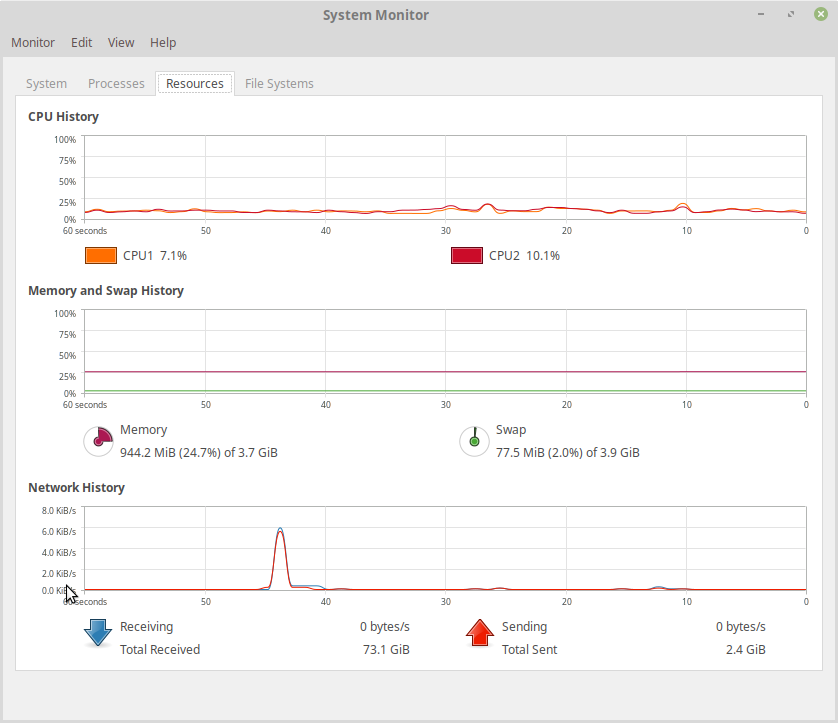This screenshot has height=723, width=838.
Task: Open the Monitor menu
Action: click(33, 42)
